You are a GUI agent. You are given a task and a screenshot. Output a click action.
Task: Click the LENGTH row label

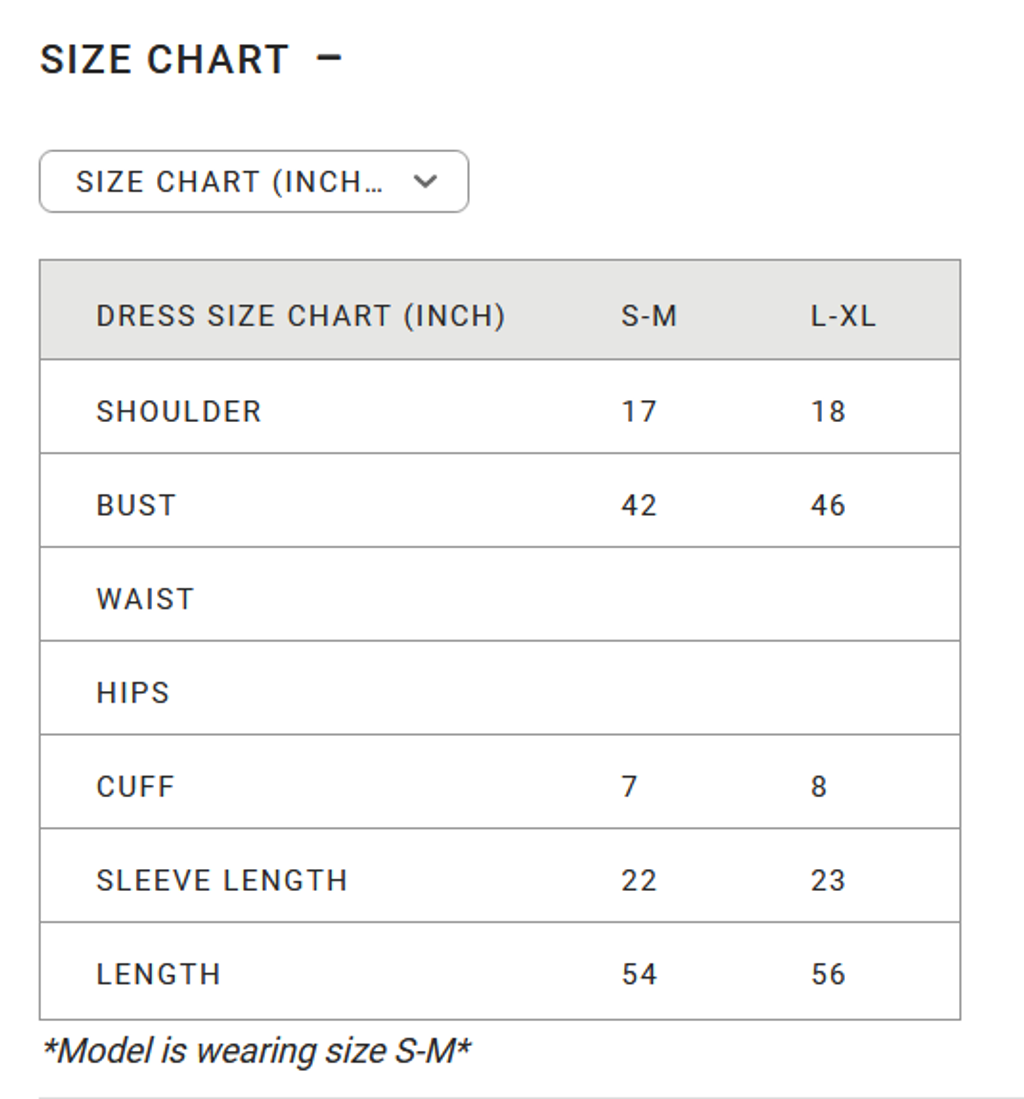click(x=158, y=975)
